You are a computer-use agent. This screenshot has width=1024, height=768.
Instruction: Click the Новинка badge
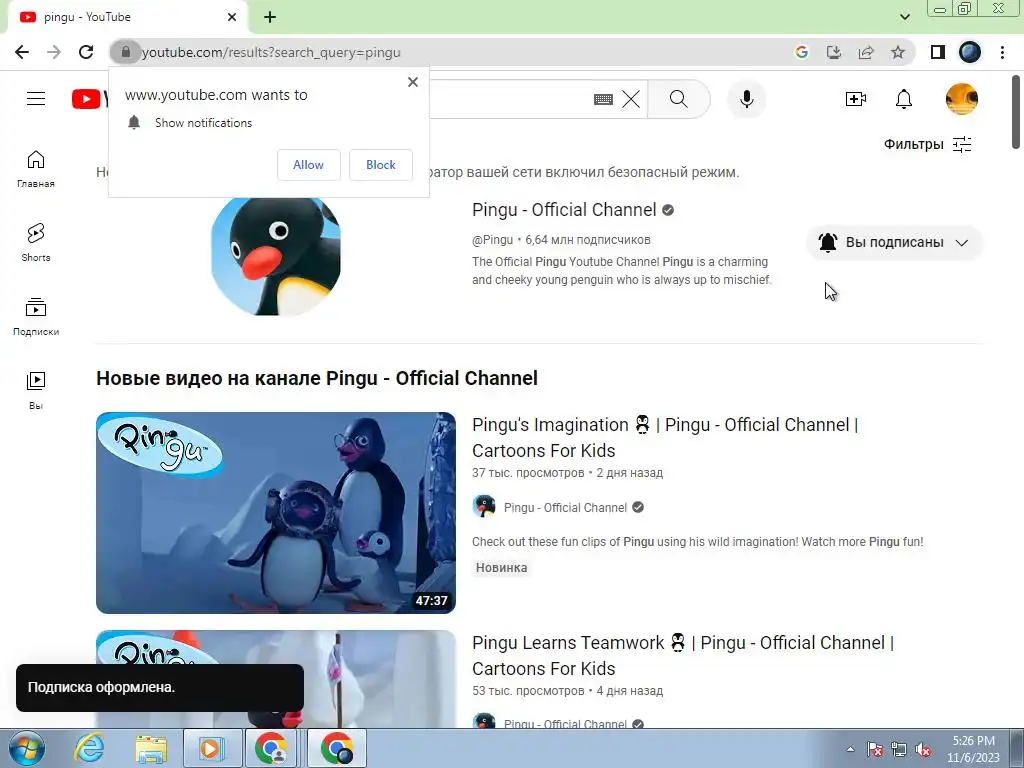pyautogui.click(x=501, y=568)
